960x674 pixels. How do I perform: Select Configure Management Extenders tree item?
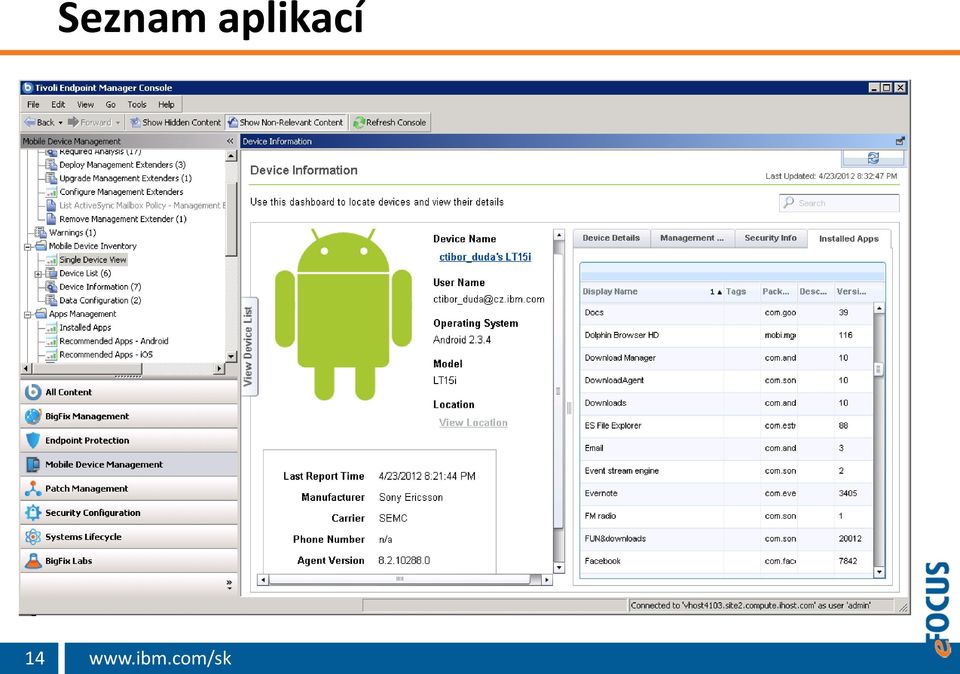[121, 192]
